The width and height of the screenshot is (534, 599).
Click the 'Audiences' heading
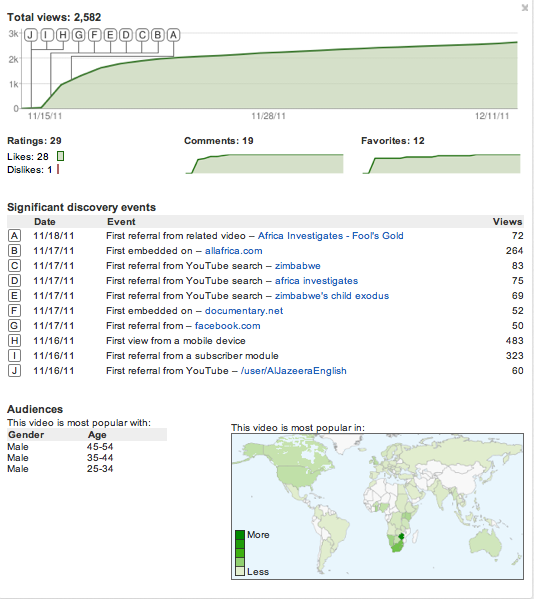click(35, 409)
